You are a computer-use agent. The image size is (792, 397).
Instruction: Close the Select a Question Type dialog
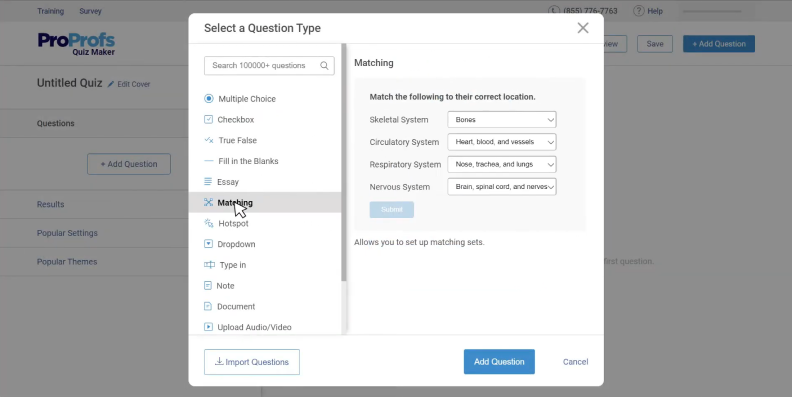point(583,28)
